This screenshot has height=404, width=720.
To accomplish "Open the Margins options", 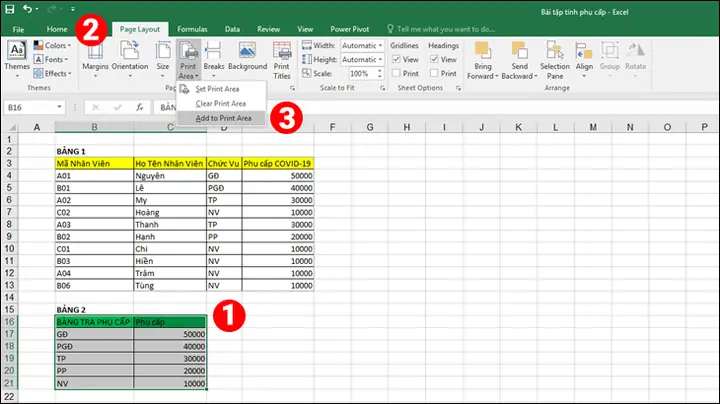I will pos(96,59).
